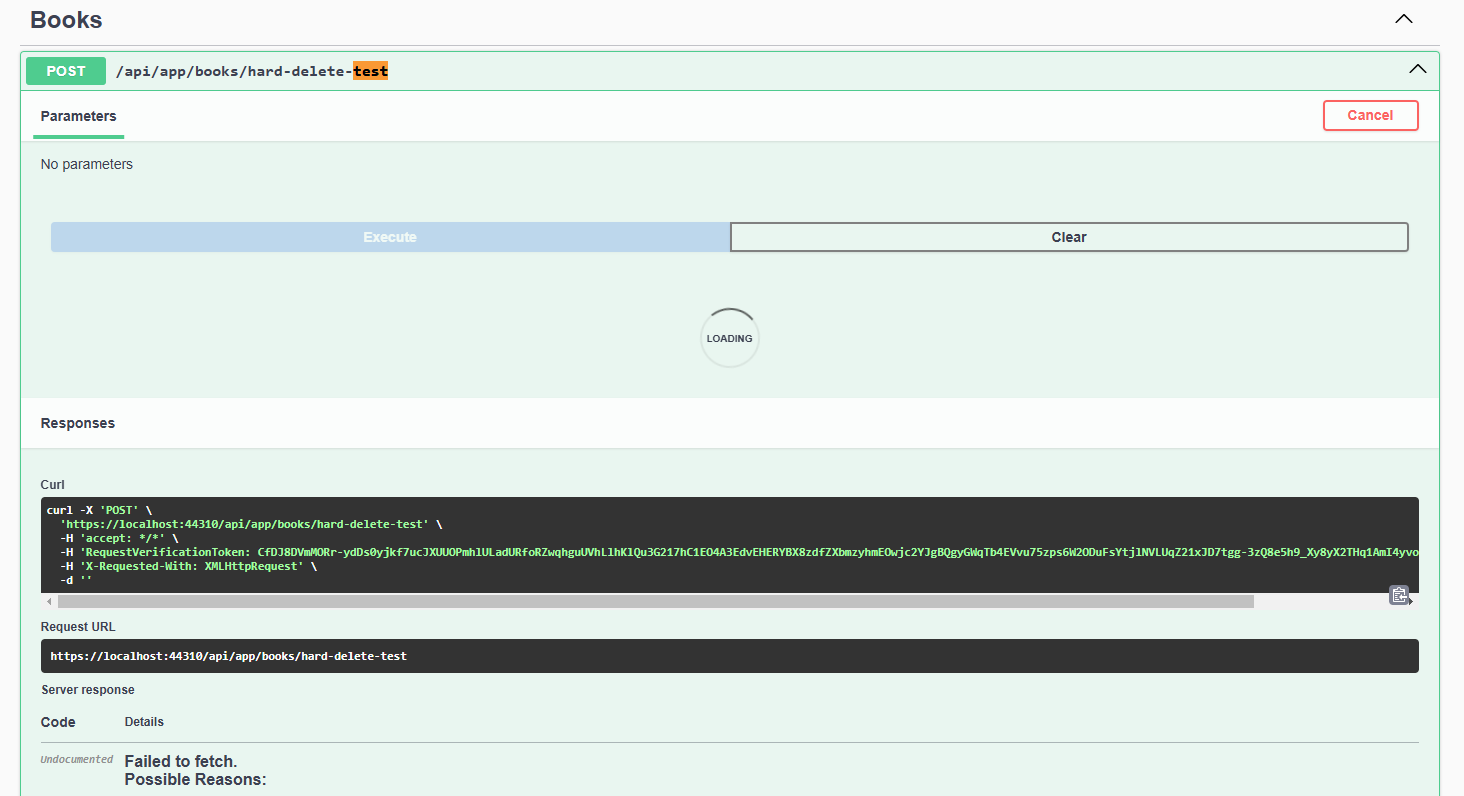Screen dimensions: 1464x796
Task: Collapse the Books section with its chevron
Action: pyautogui.click(x=1404, y=19)
